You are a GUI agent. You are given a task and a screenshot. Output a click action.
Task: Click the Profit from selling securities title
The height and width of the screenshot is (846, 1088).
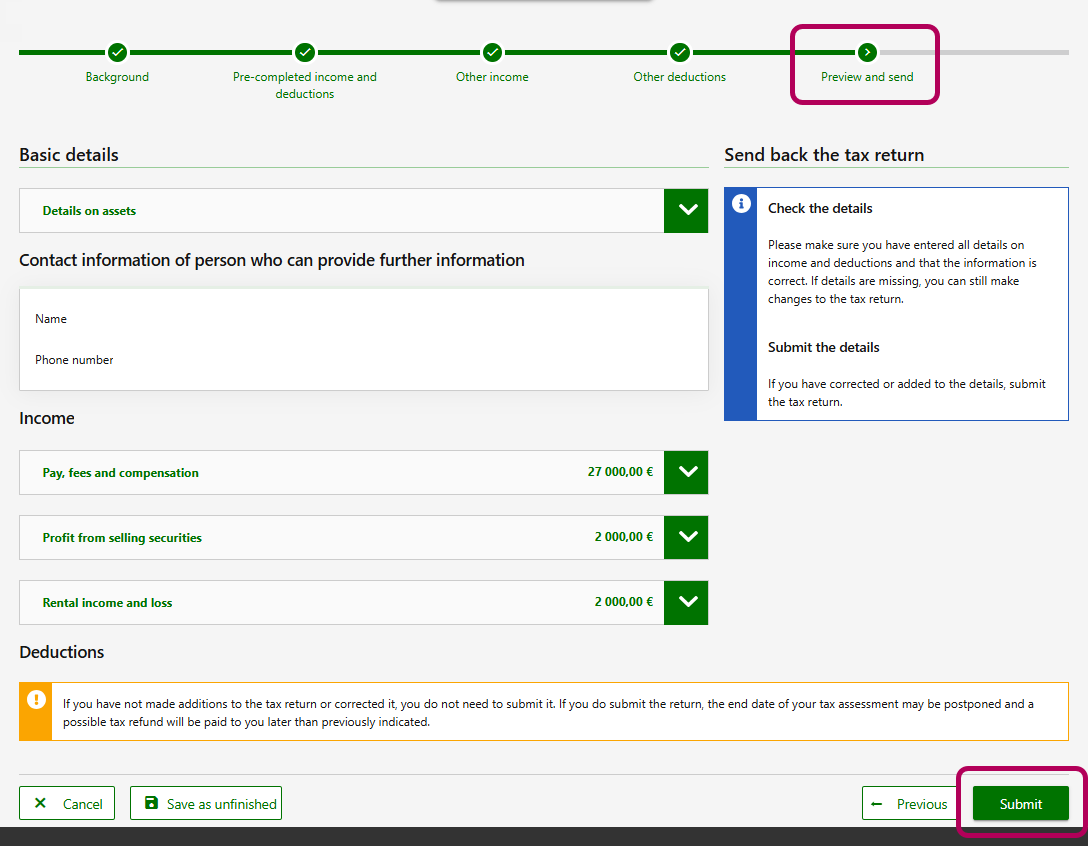(122, 538)
